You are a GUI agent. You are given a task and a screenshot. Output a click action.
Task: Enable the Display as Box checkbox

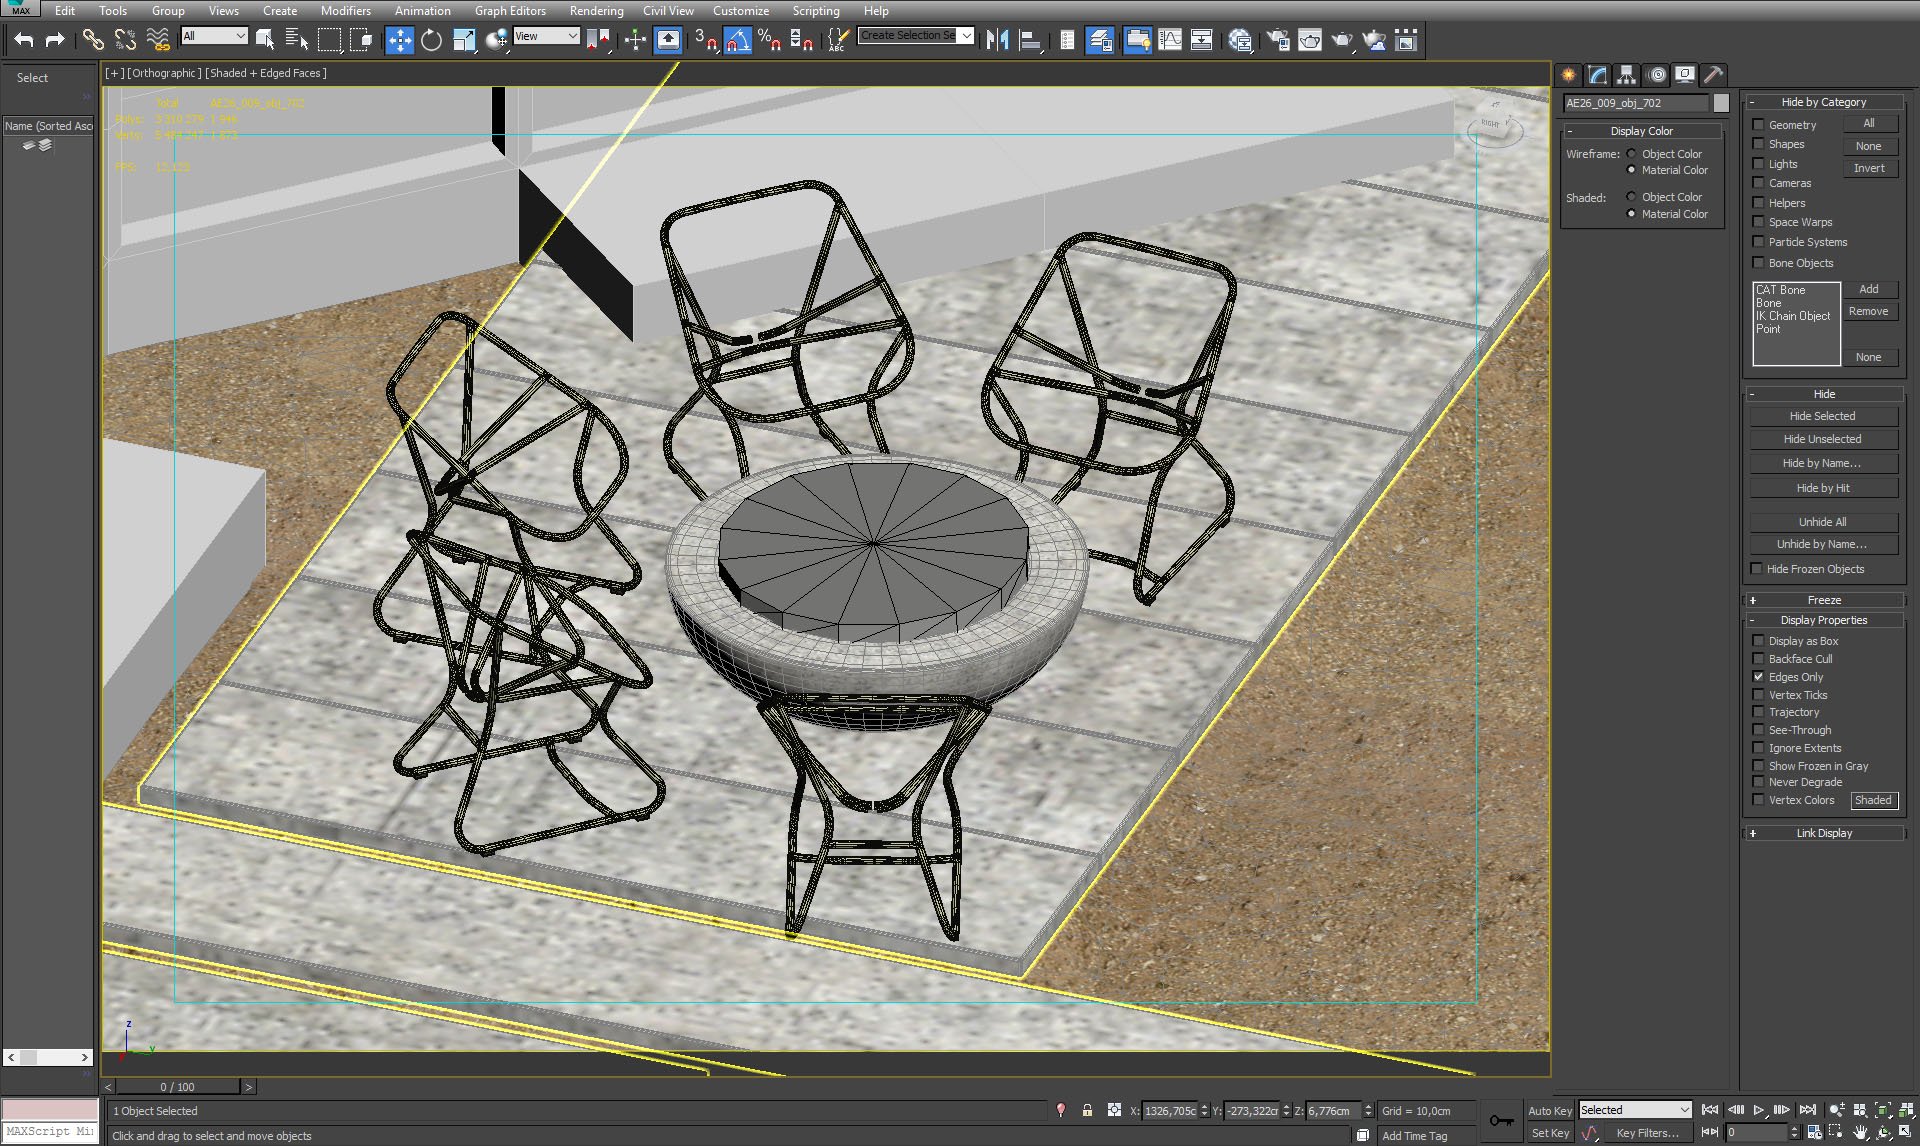(1758, 641)
